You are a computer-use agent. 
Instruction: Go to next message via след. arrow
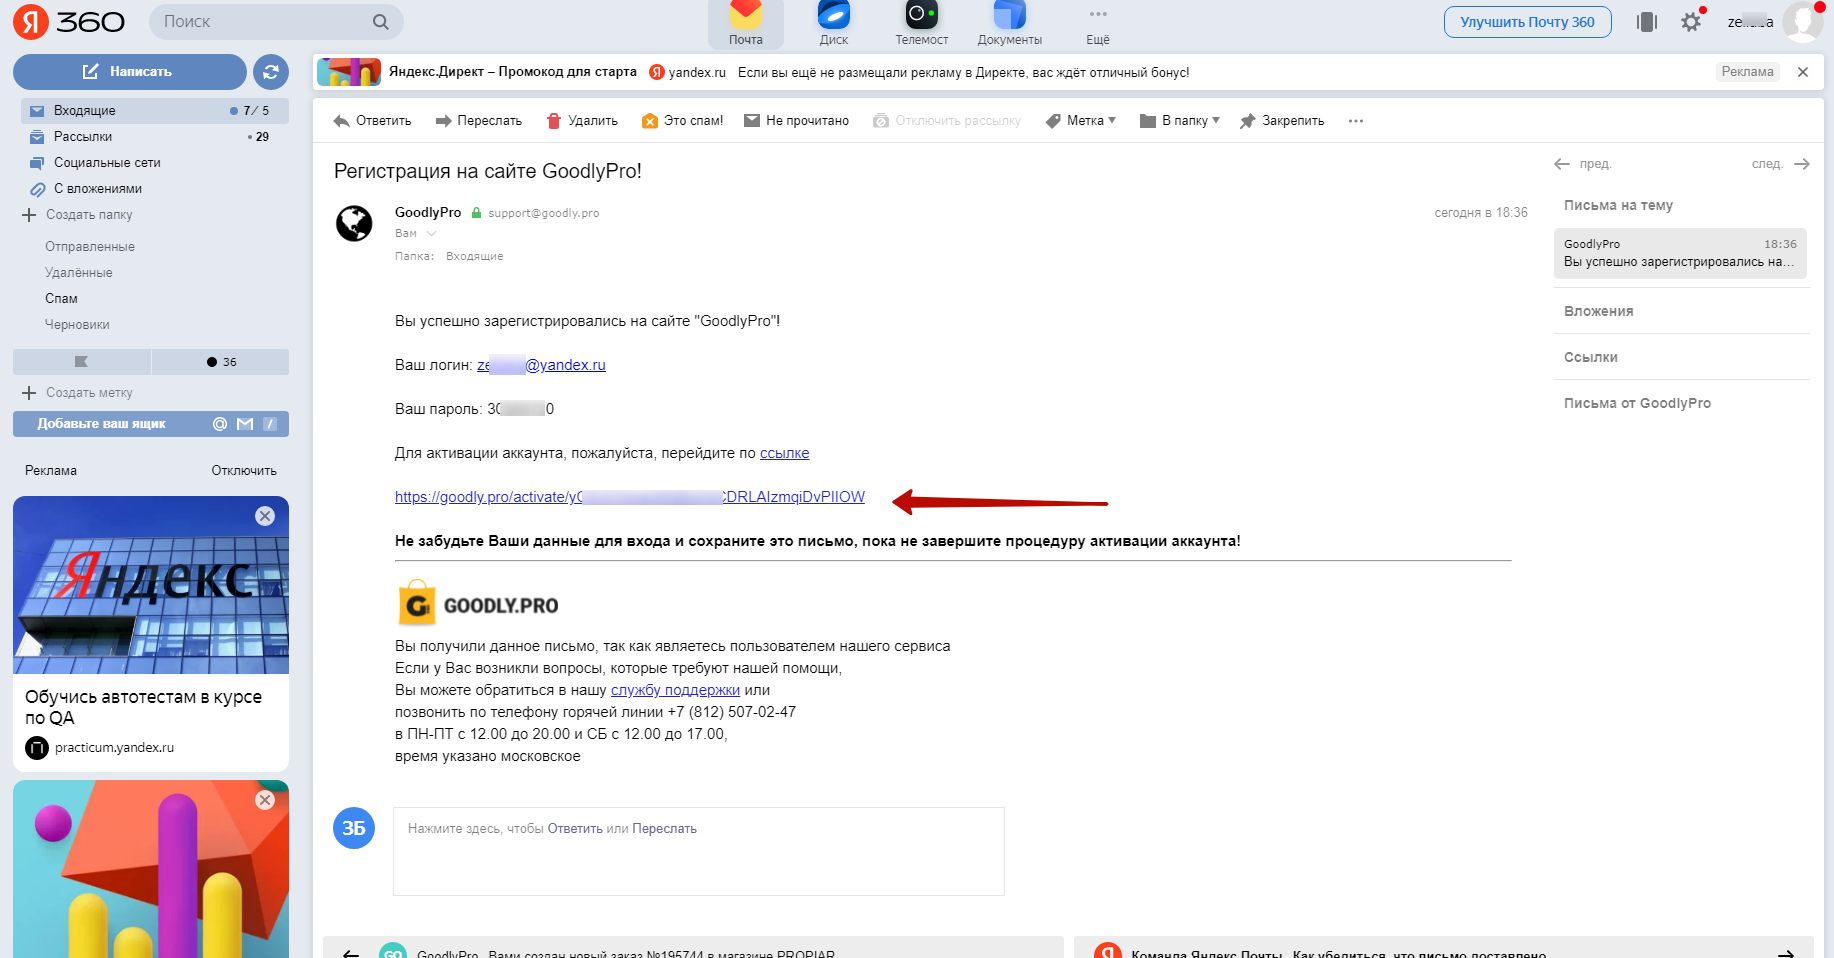[1781, 164]
